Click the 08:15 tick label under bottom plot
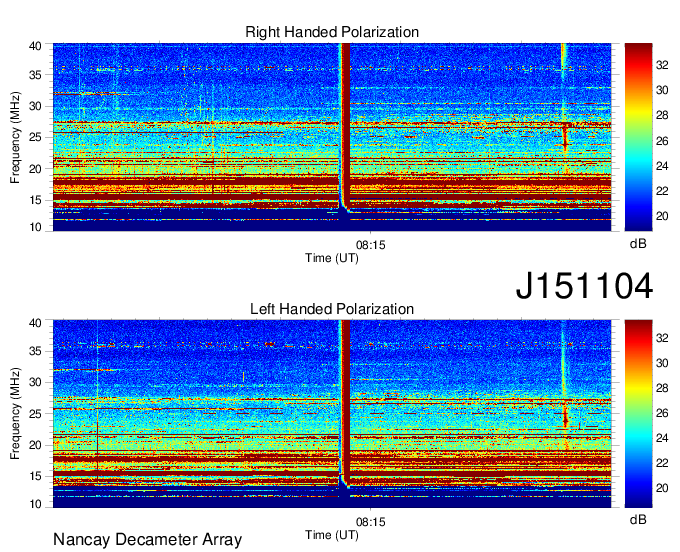 370,522
